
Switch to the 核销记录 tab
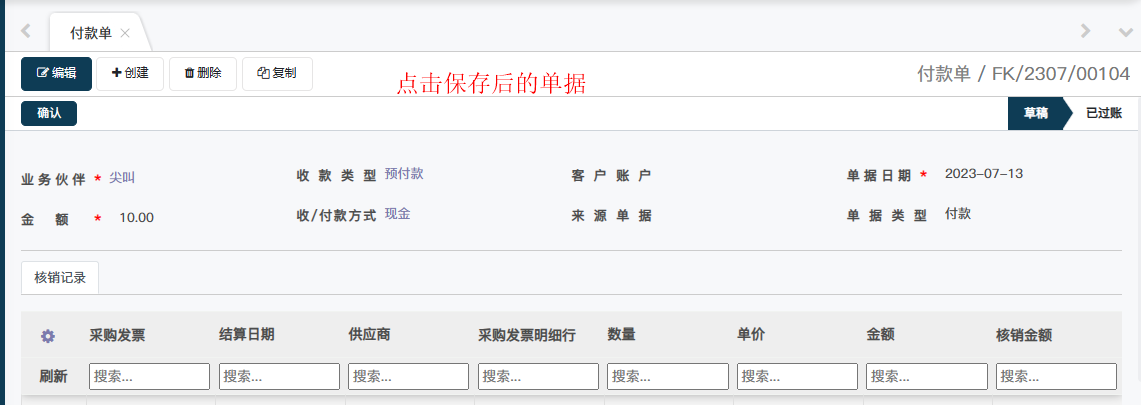[x=60, y=278]
